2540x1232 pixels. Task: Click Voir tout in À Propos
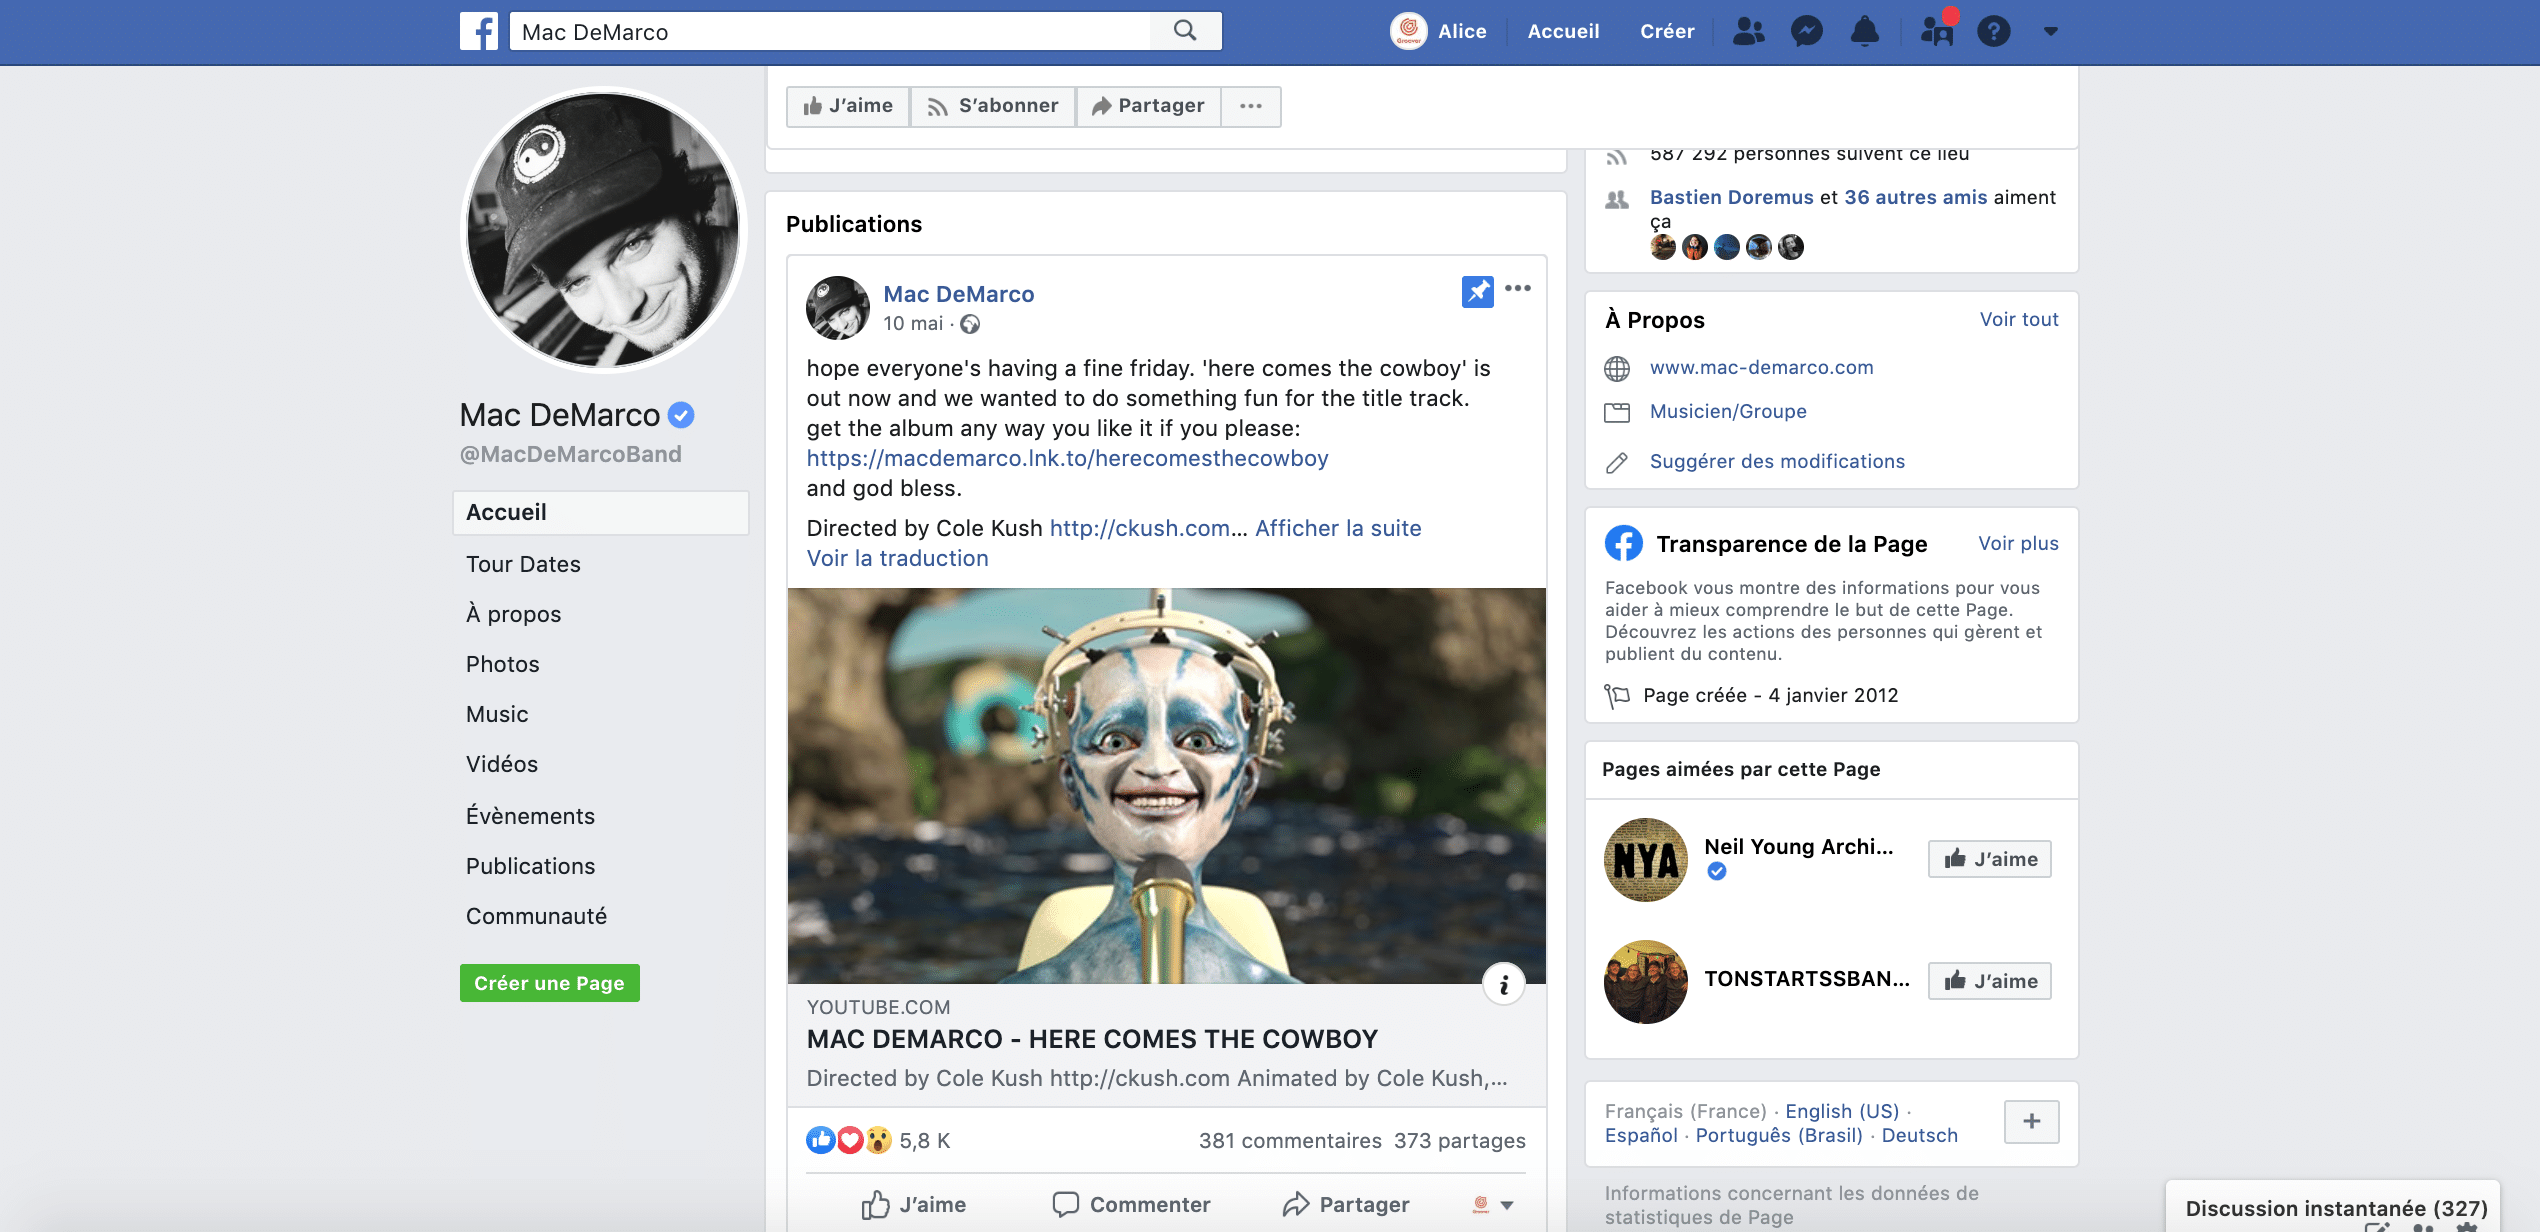click(2019, 319)
